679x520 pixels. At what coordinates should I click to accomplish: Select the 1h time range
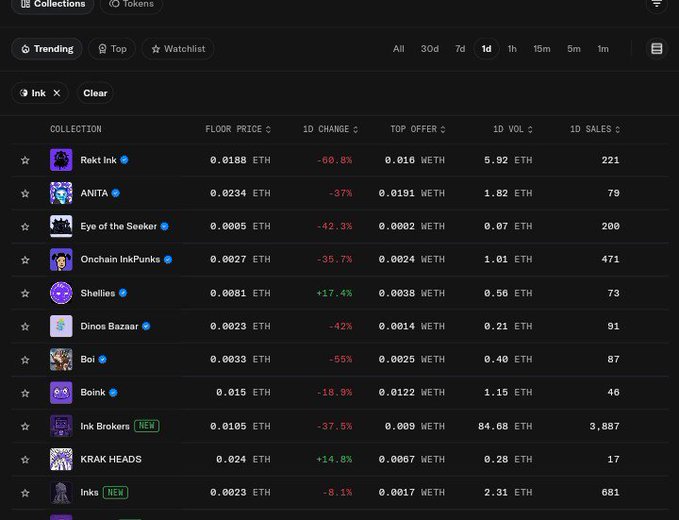(512, 49)
